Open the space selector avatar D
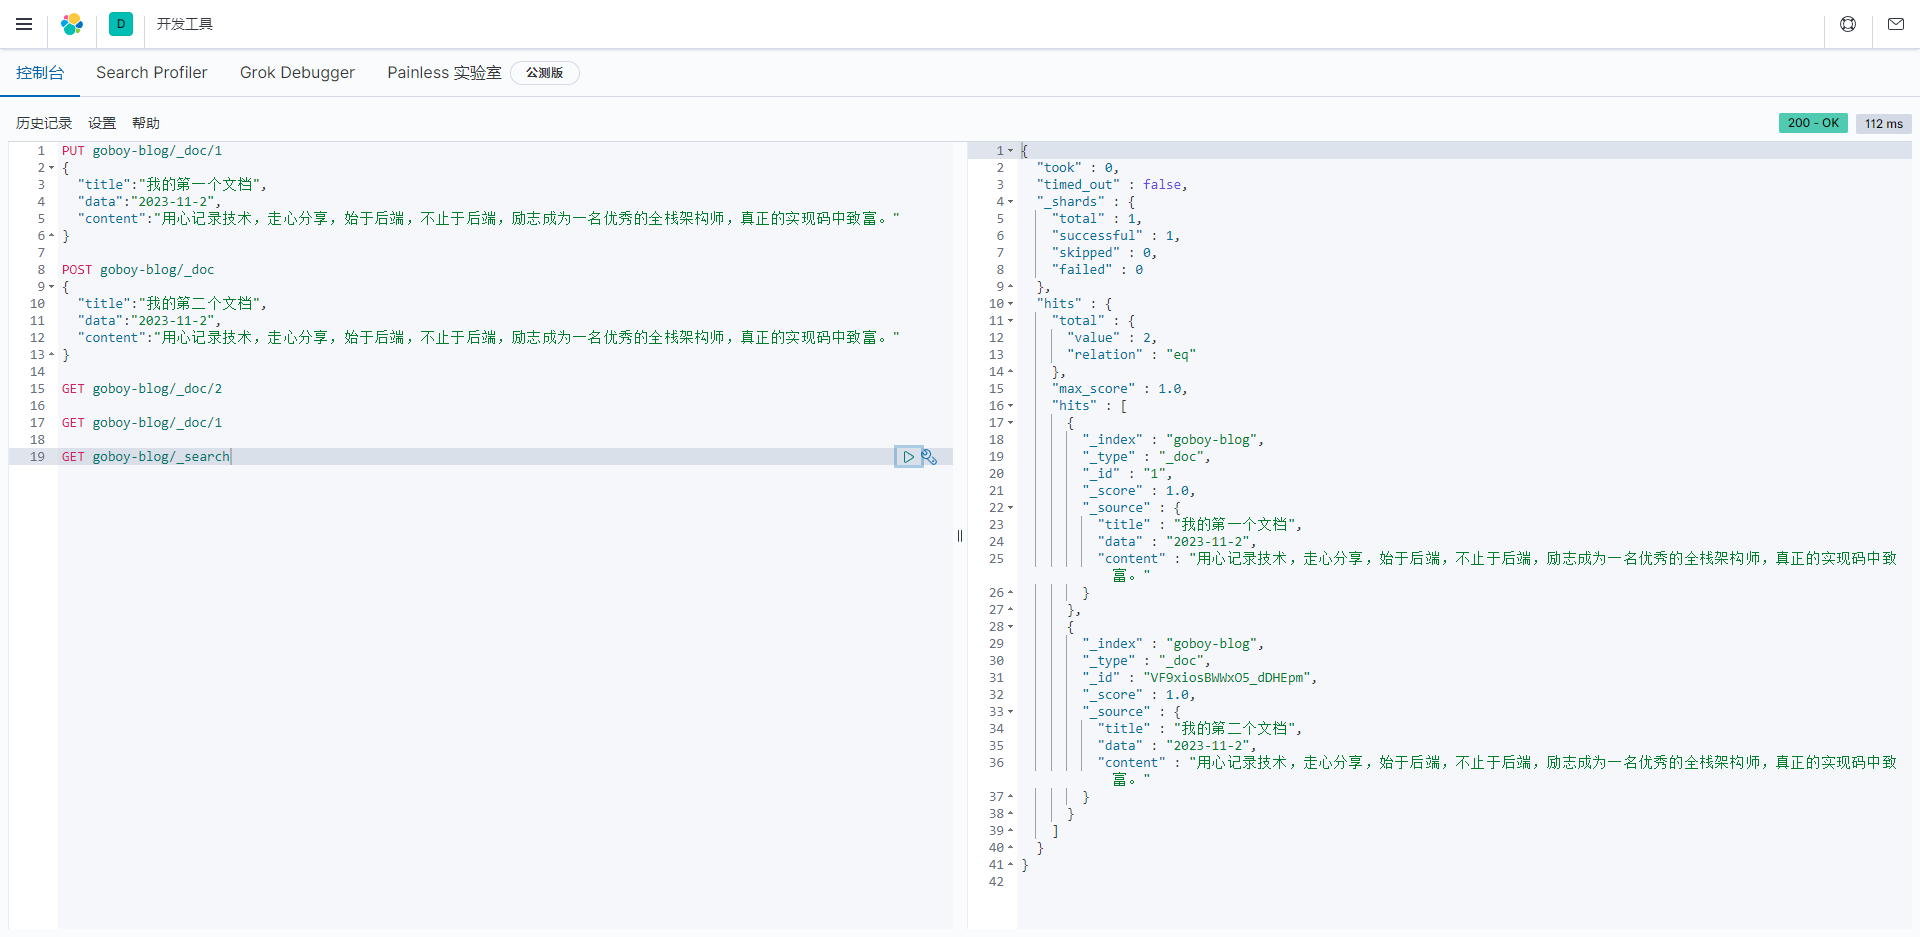1920x937 pixels. [x=121, y=24]
